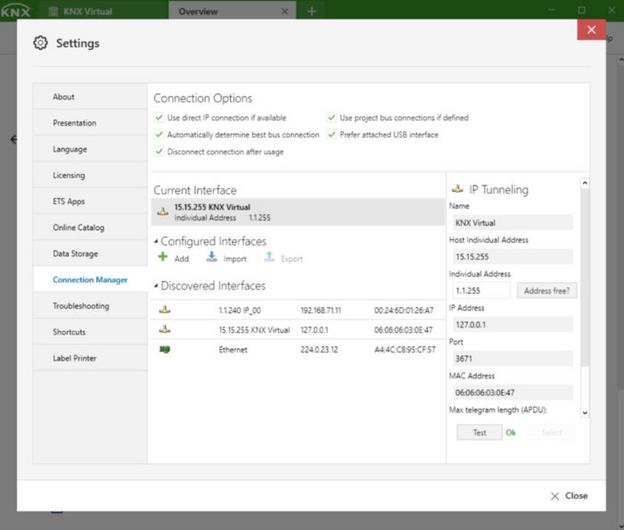The width and height of the screenshot is (624, 530).
Task: Open a new tab with plus icon
Action: pos(311,11)
